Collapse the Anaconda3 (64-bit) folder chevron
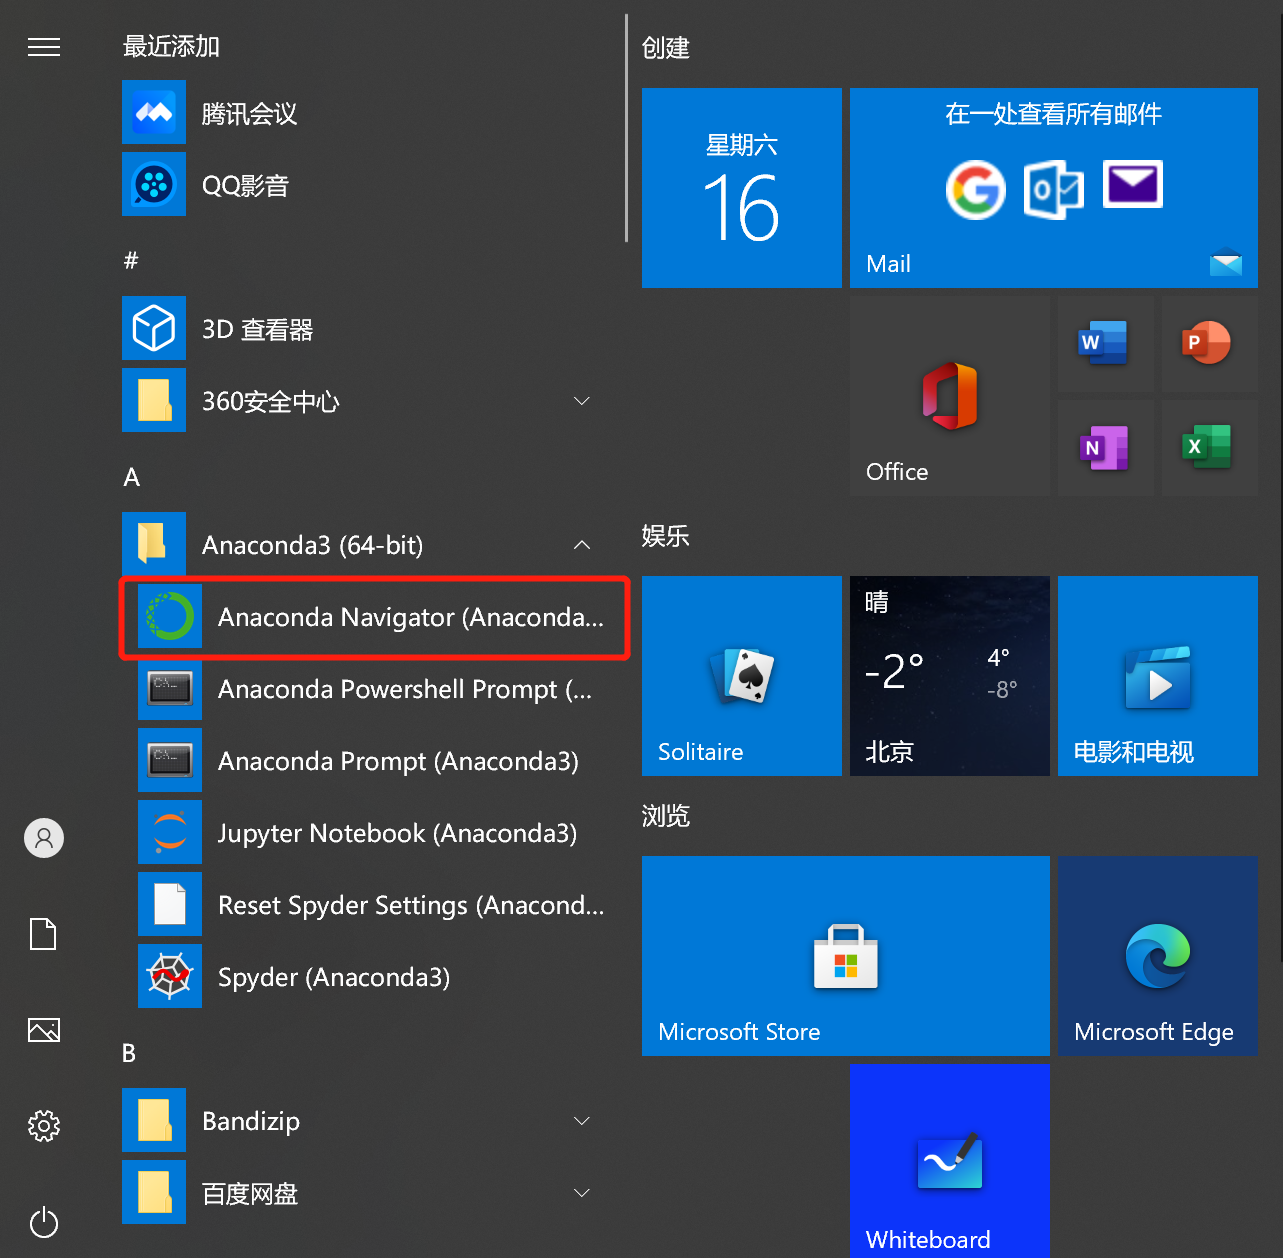Screen dimensions: 1283x1258 582,545
